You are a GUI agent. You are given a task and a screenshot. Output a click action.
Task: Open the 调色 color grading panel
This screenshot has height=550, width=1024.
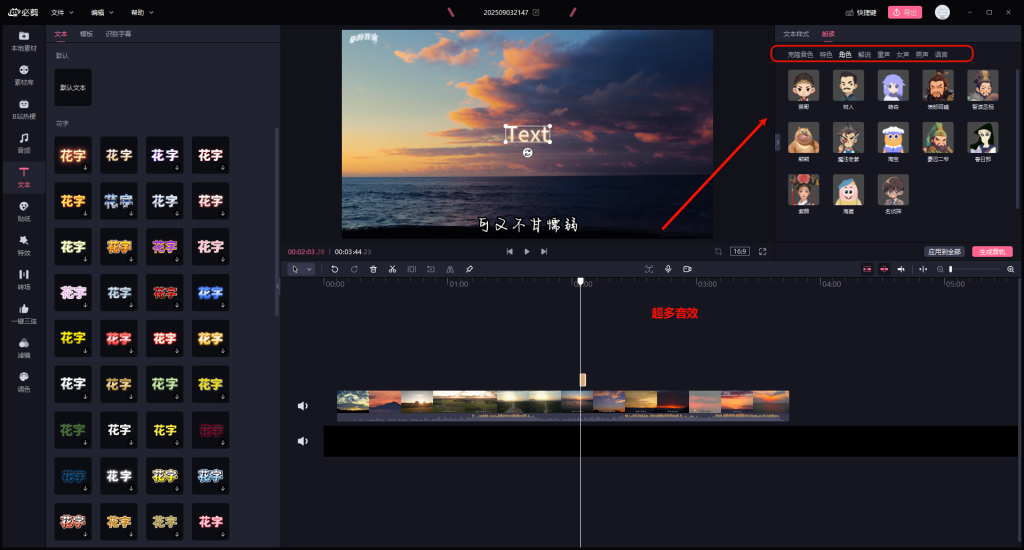click(23, 380)
